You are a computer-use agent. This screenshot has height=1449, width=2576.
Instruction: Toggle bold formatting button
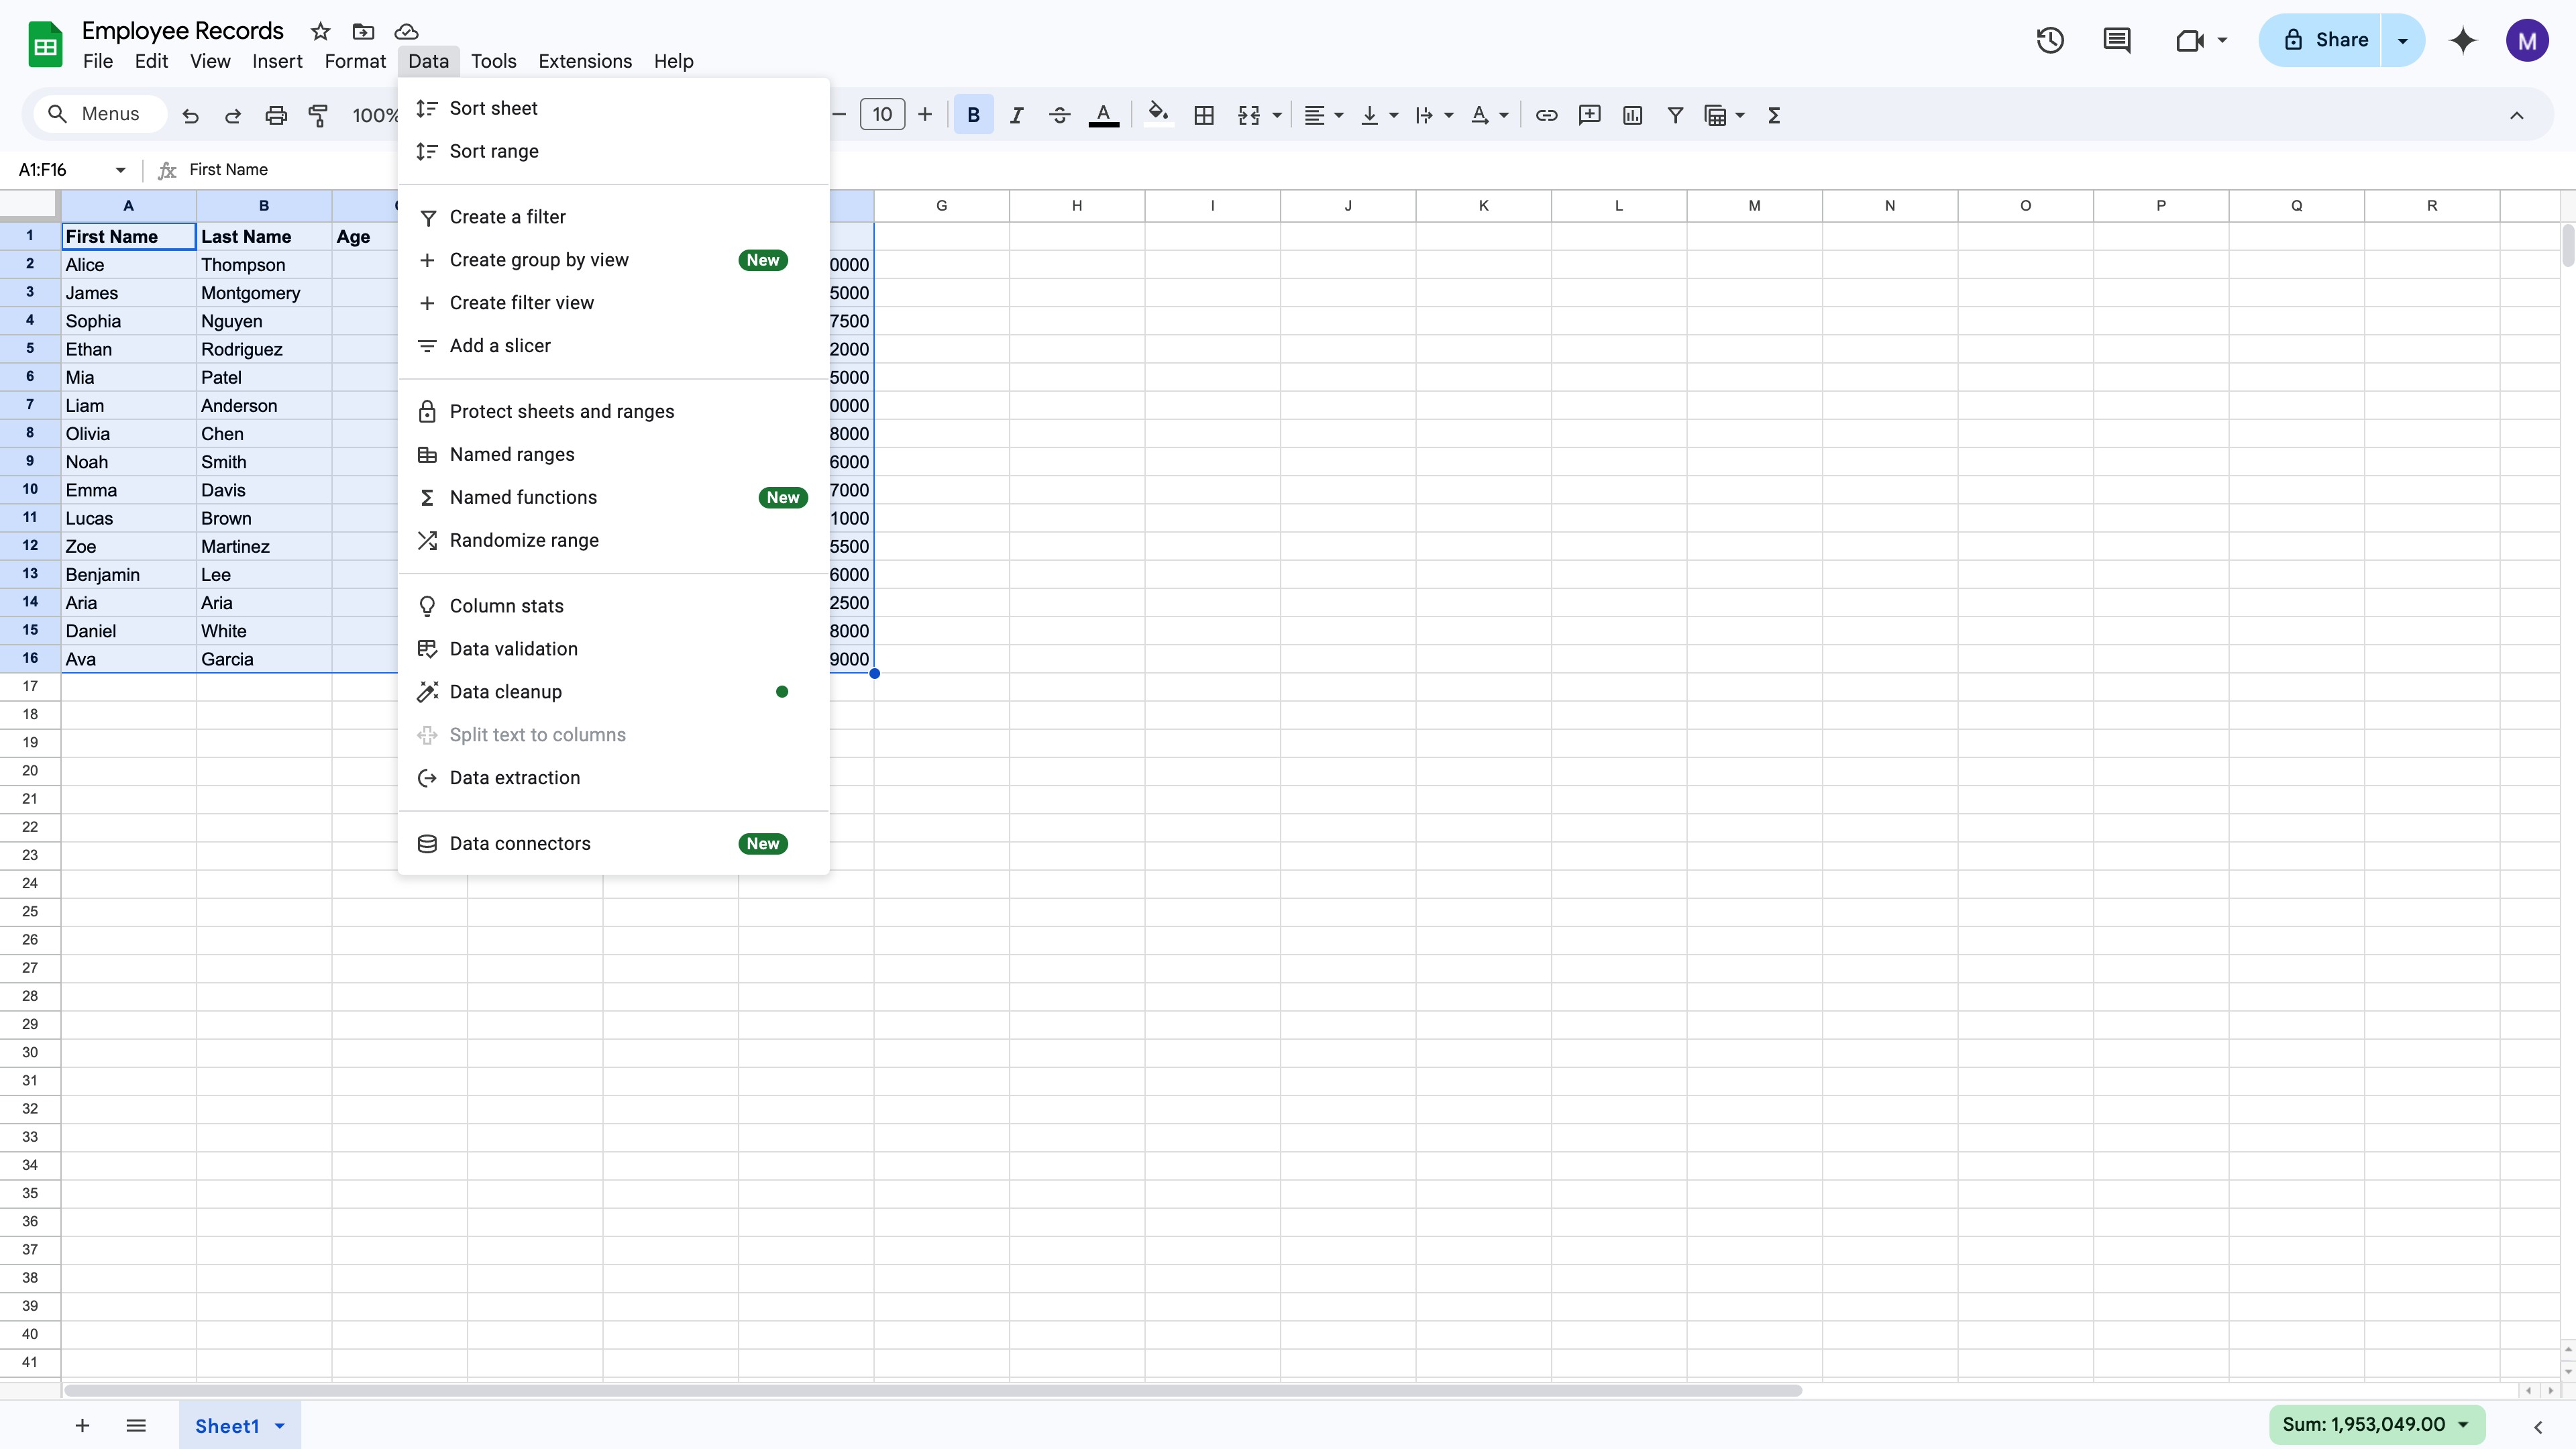point(973,116)
